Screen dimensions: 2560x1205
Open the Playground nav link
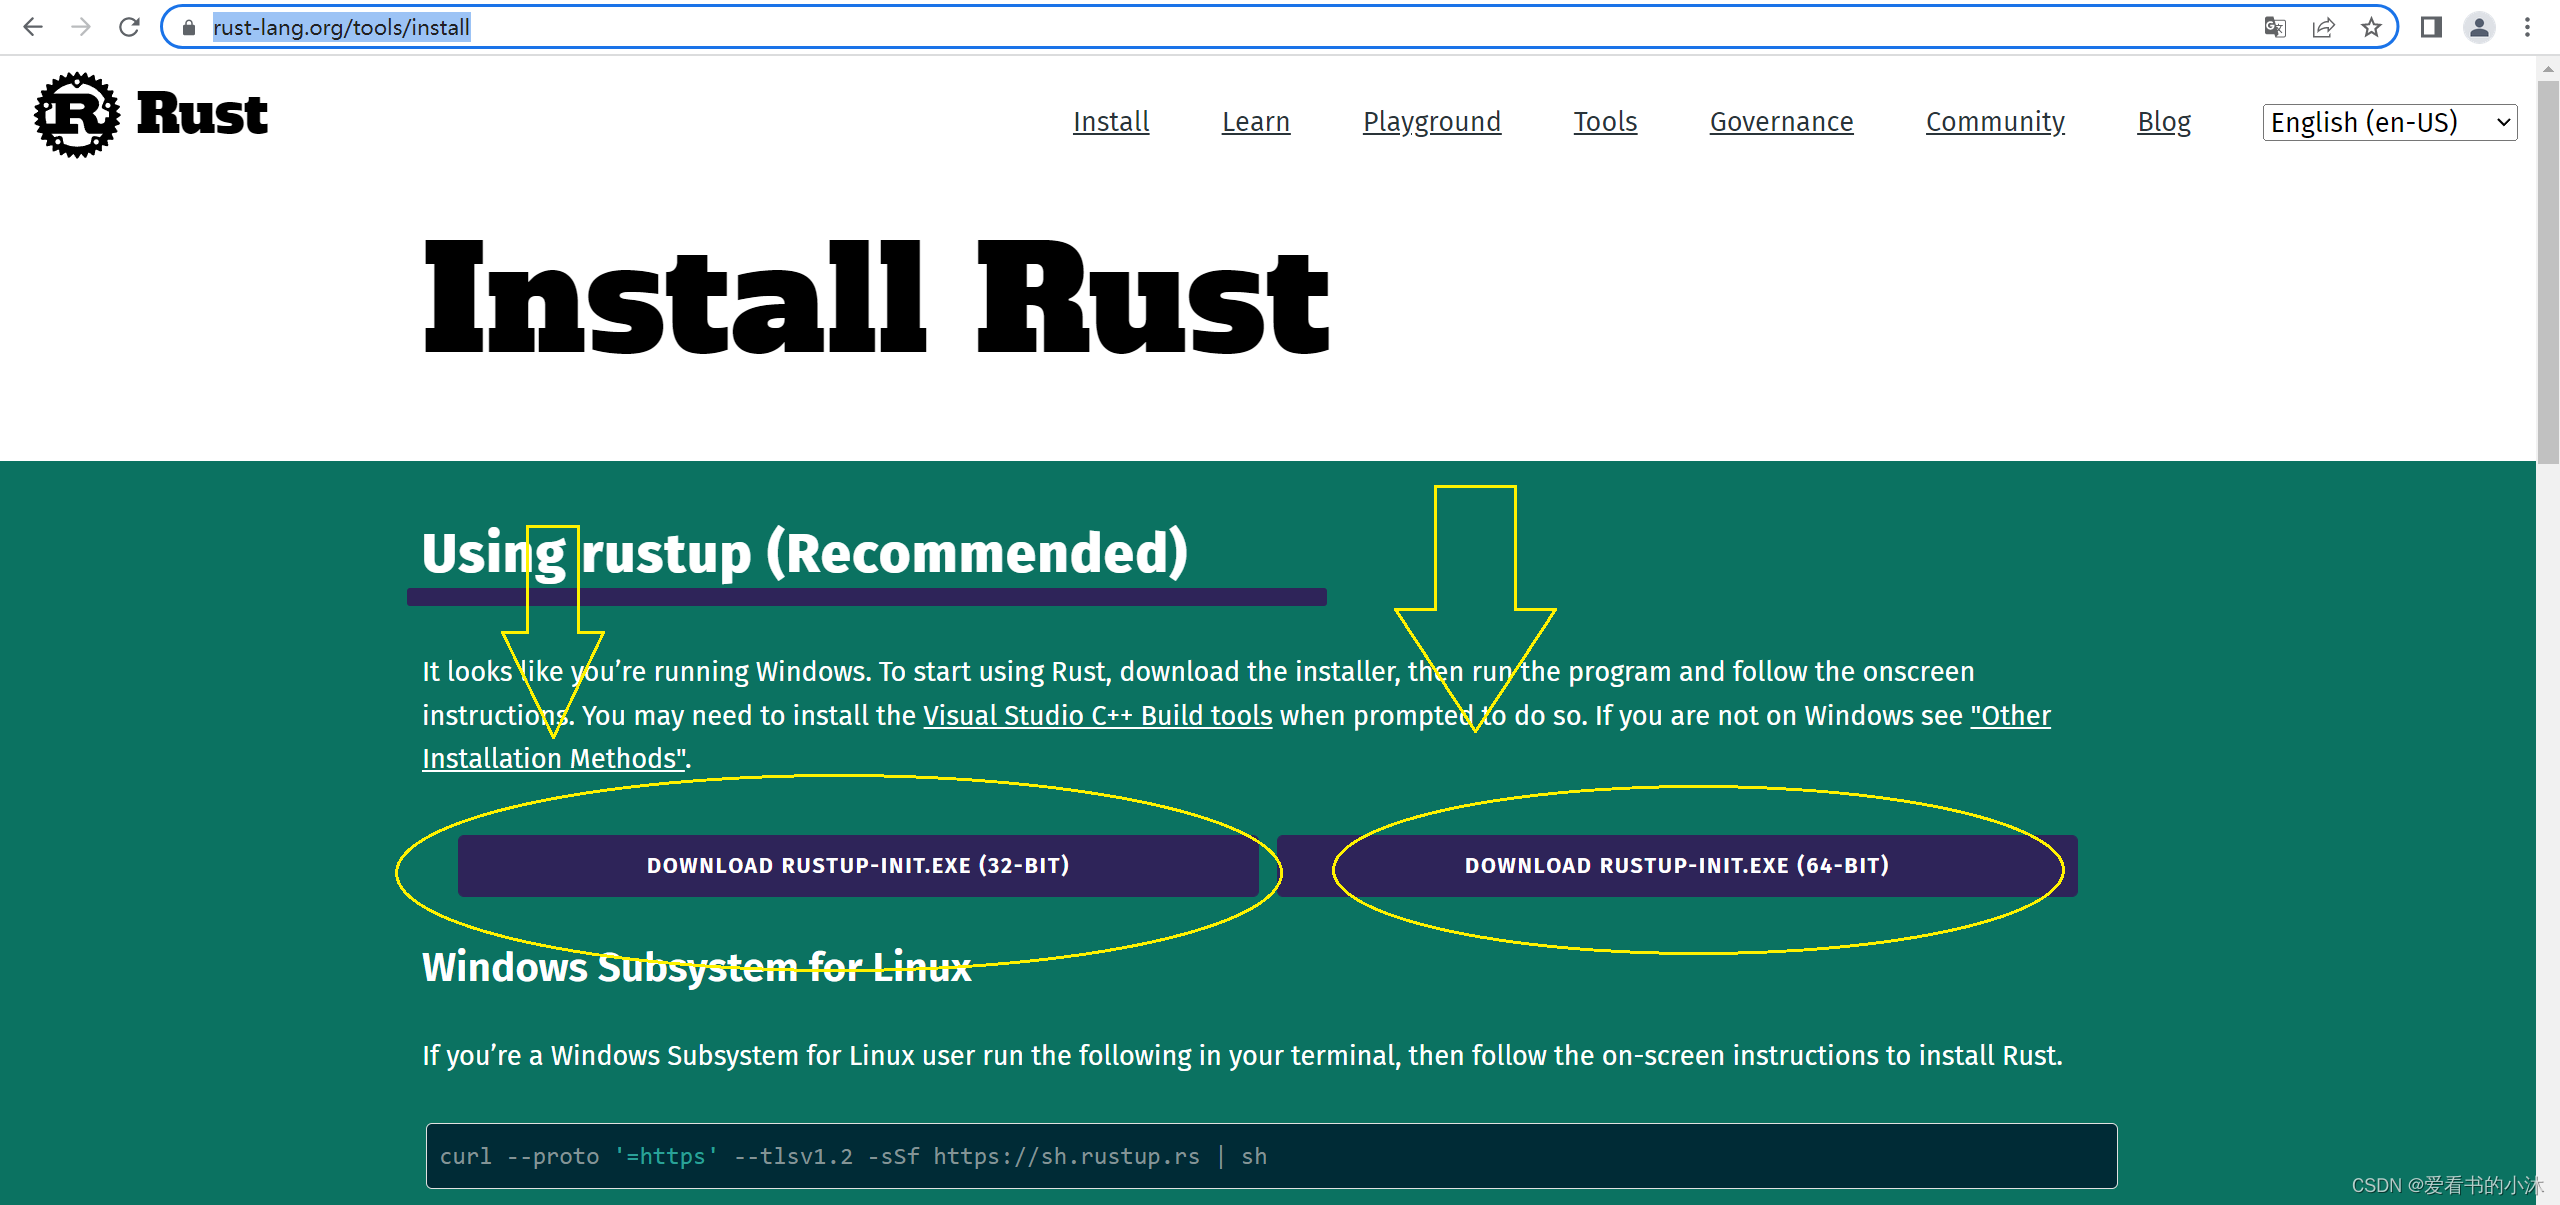click(1432, 122)
